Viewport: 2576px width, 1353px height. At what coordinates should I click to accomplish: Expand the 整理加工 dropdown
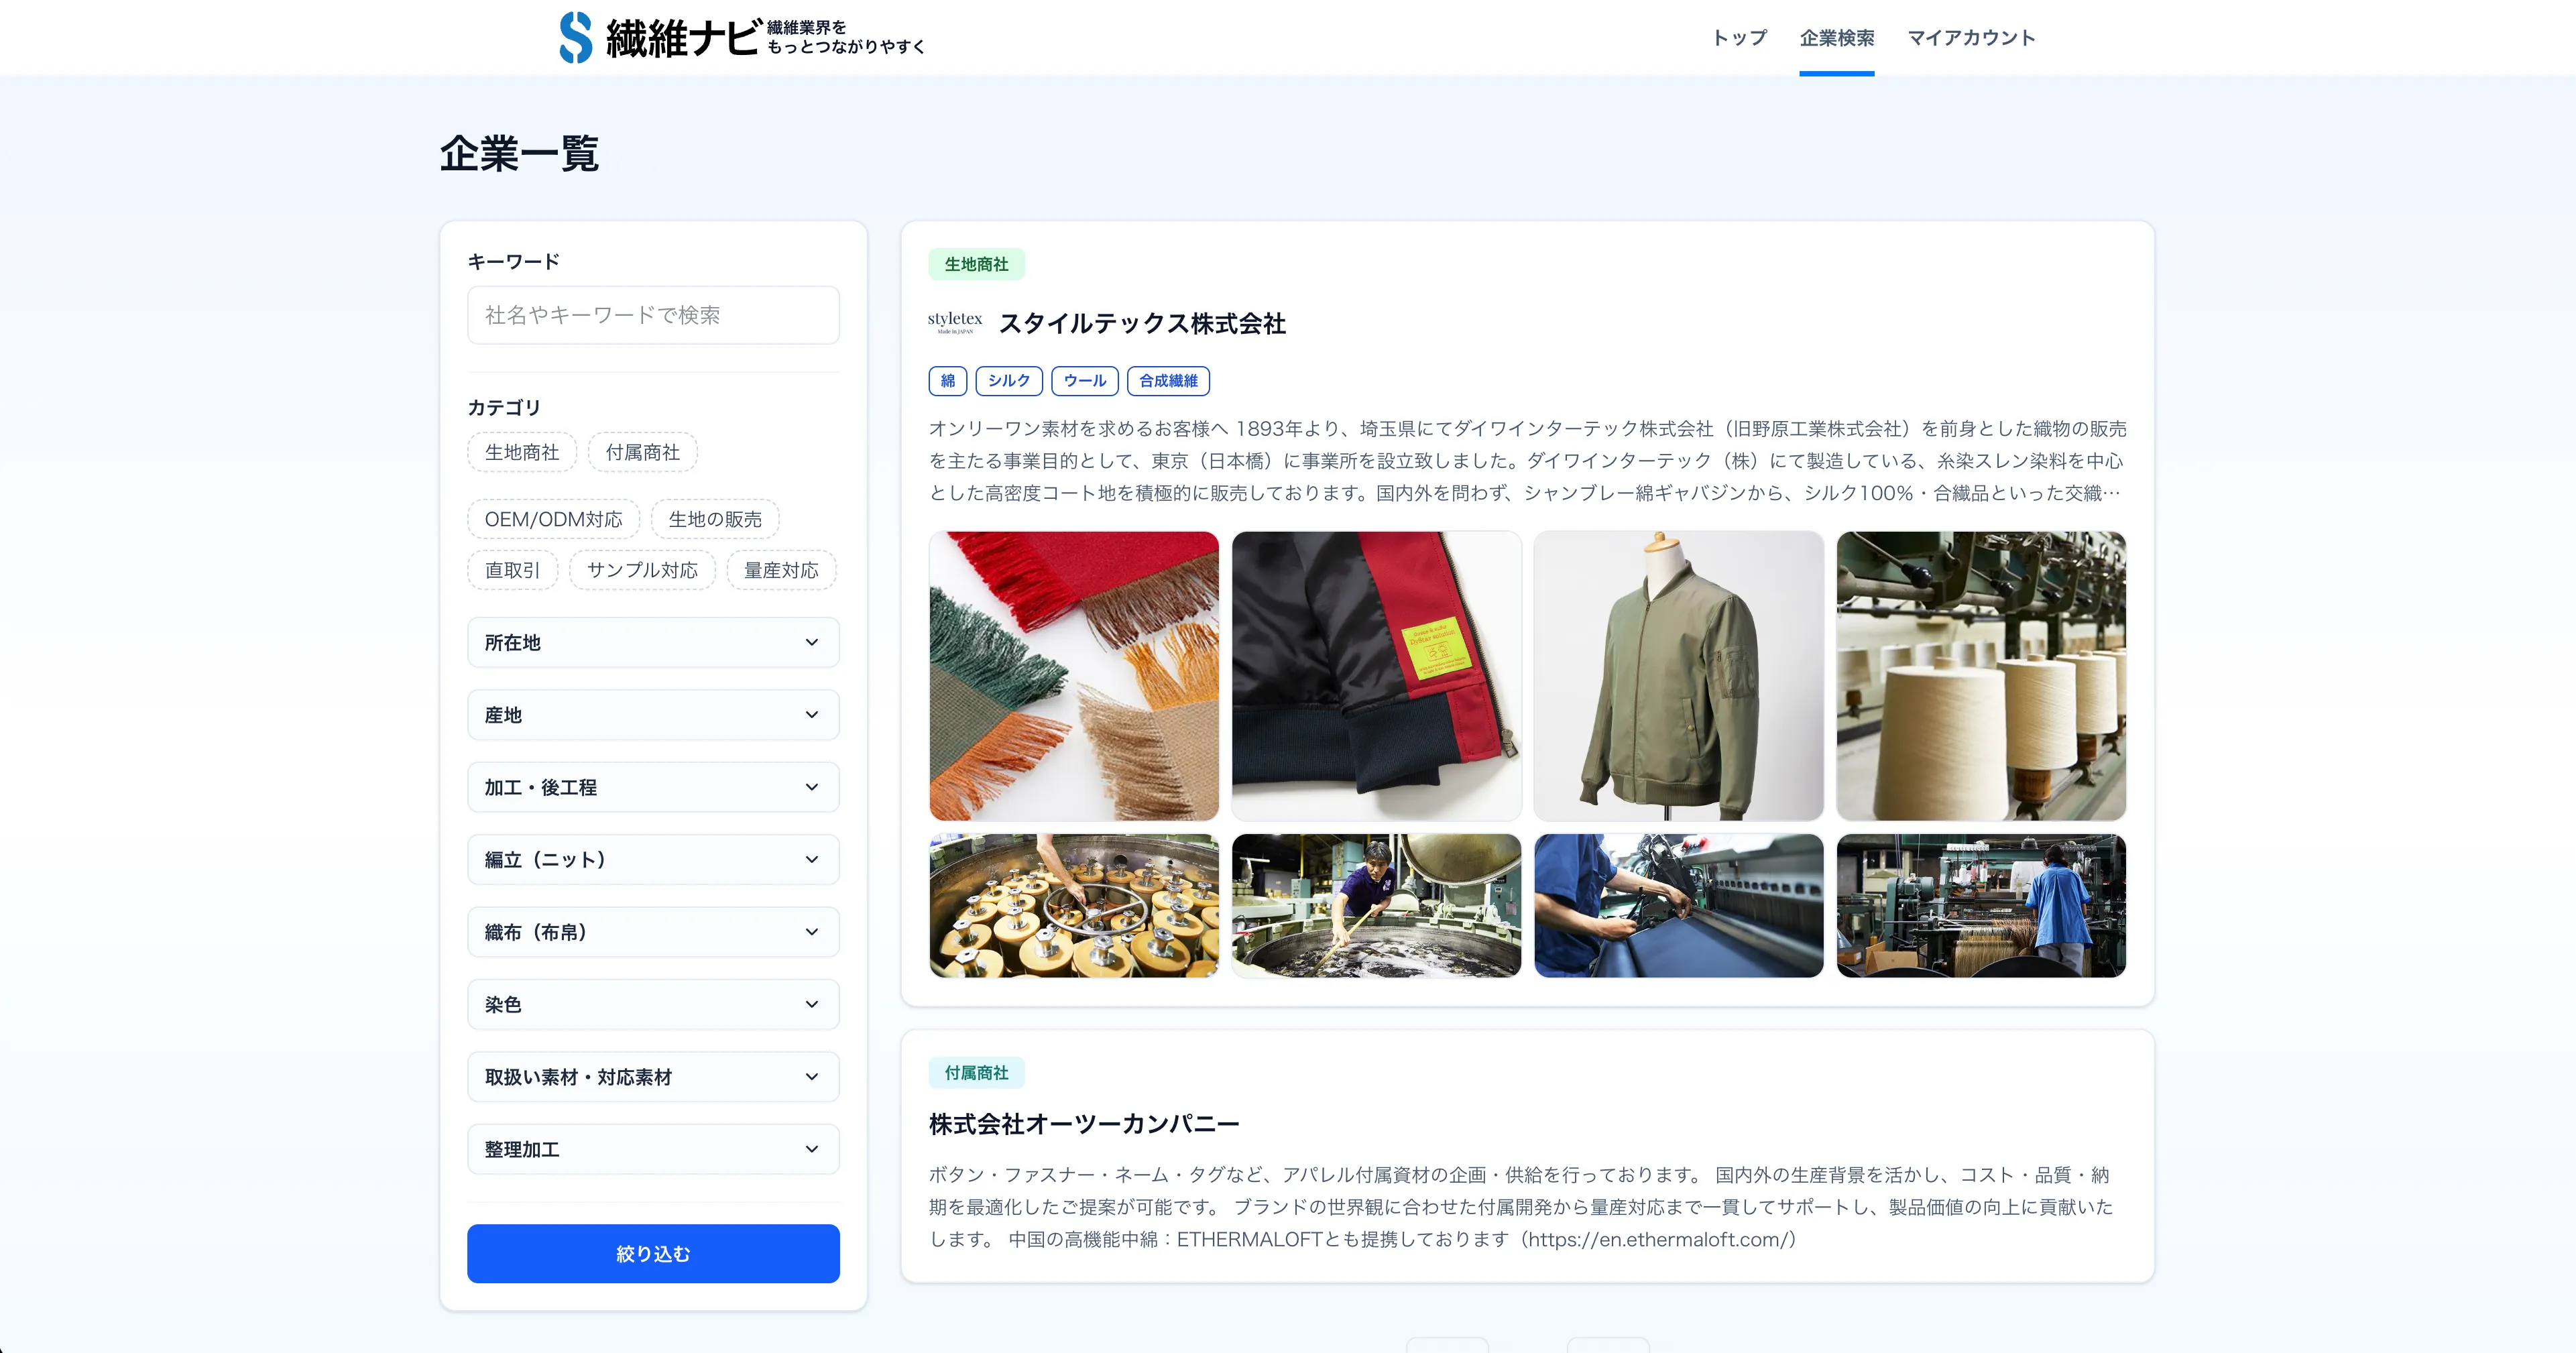(652, 1149)
